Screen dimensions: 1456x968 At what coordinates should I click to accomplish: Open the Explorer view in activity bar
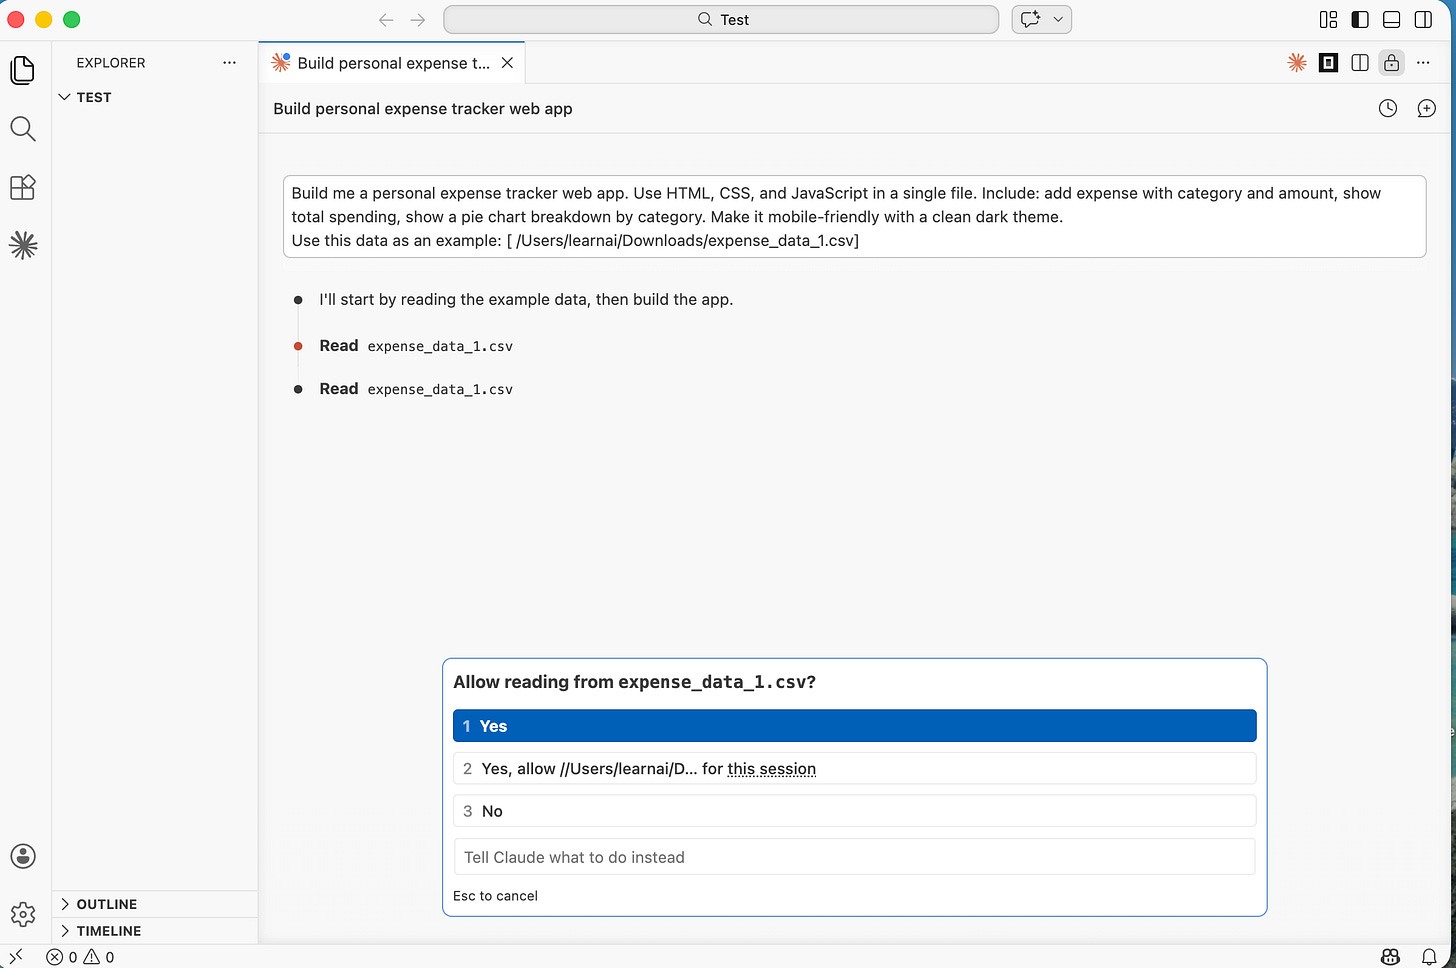pos(23,70)
